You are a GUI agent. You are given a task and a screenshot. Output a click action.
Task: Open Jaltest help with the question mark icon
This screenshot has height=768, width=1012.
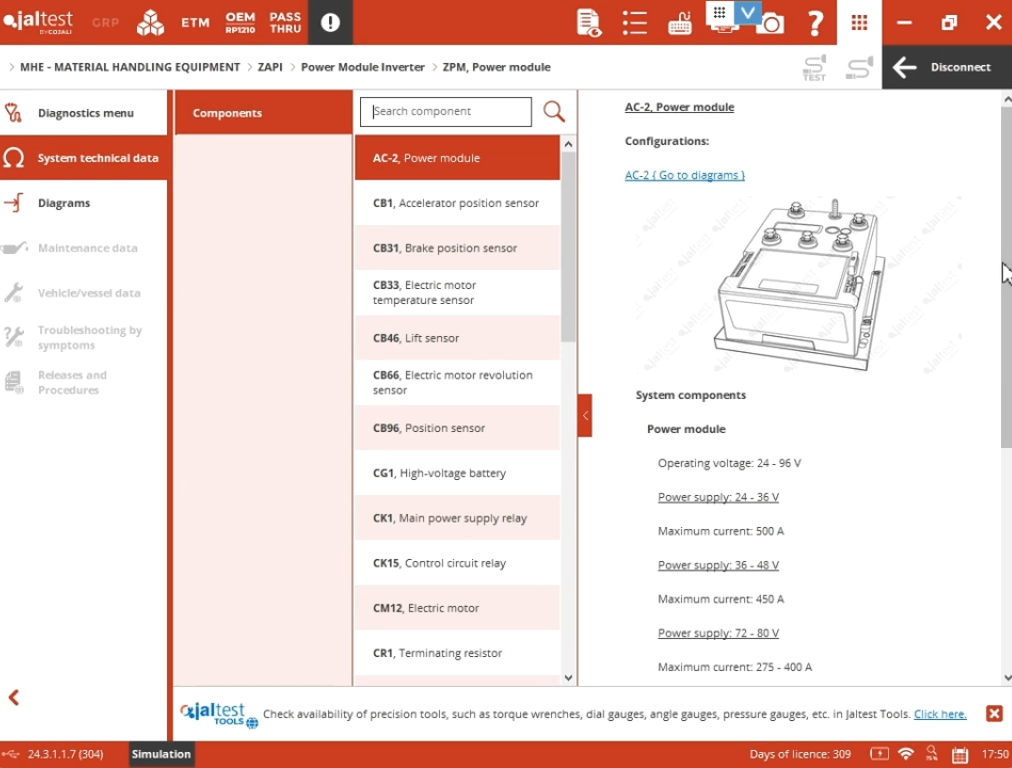(815, 22)
